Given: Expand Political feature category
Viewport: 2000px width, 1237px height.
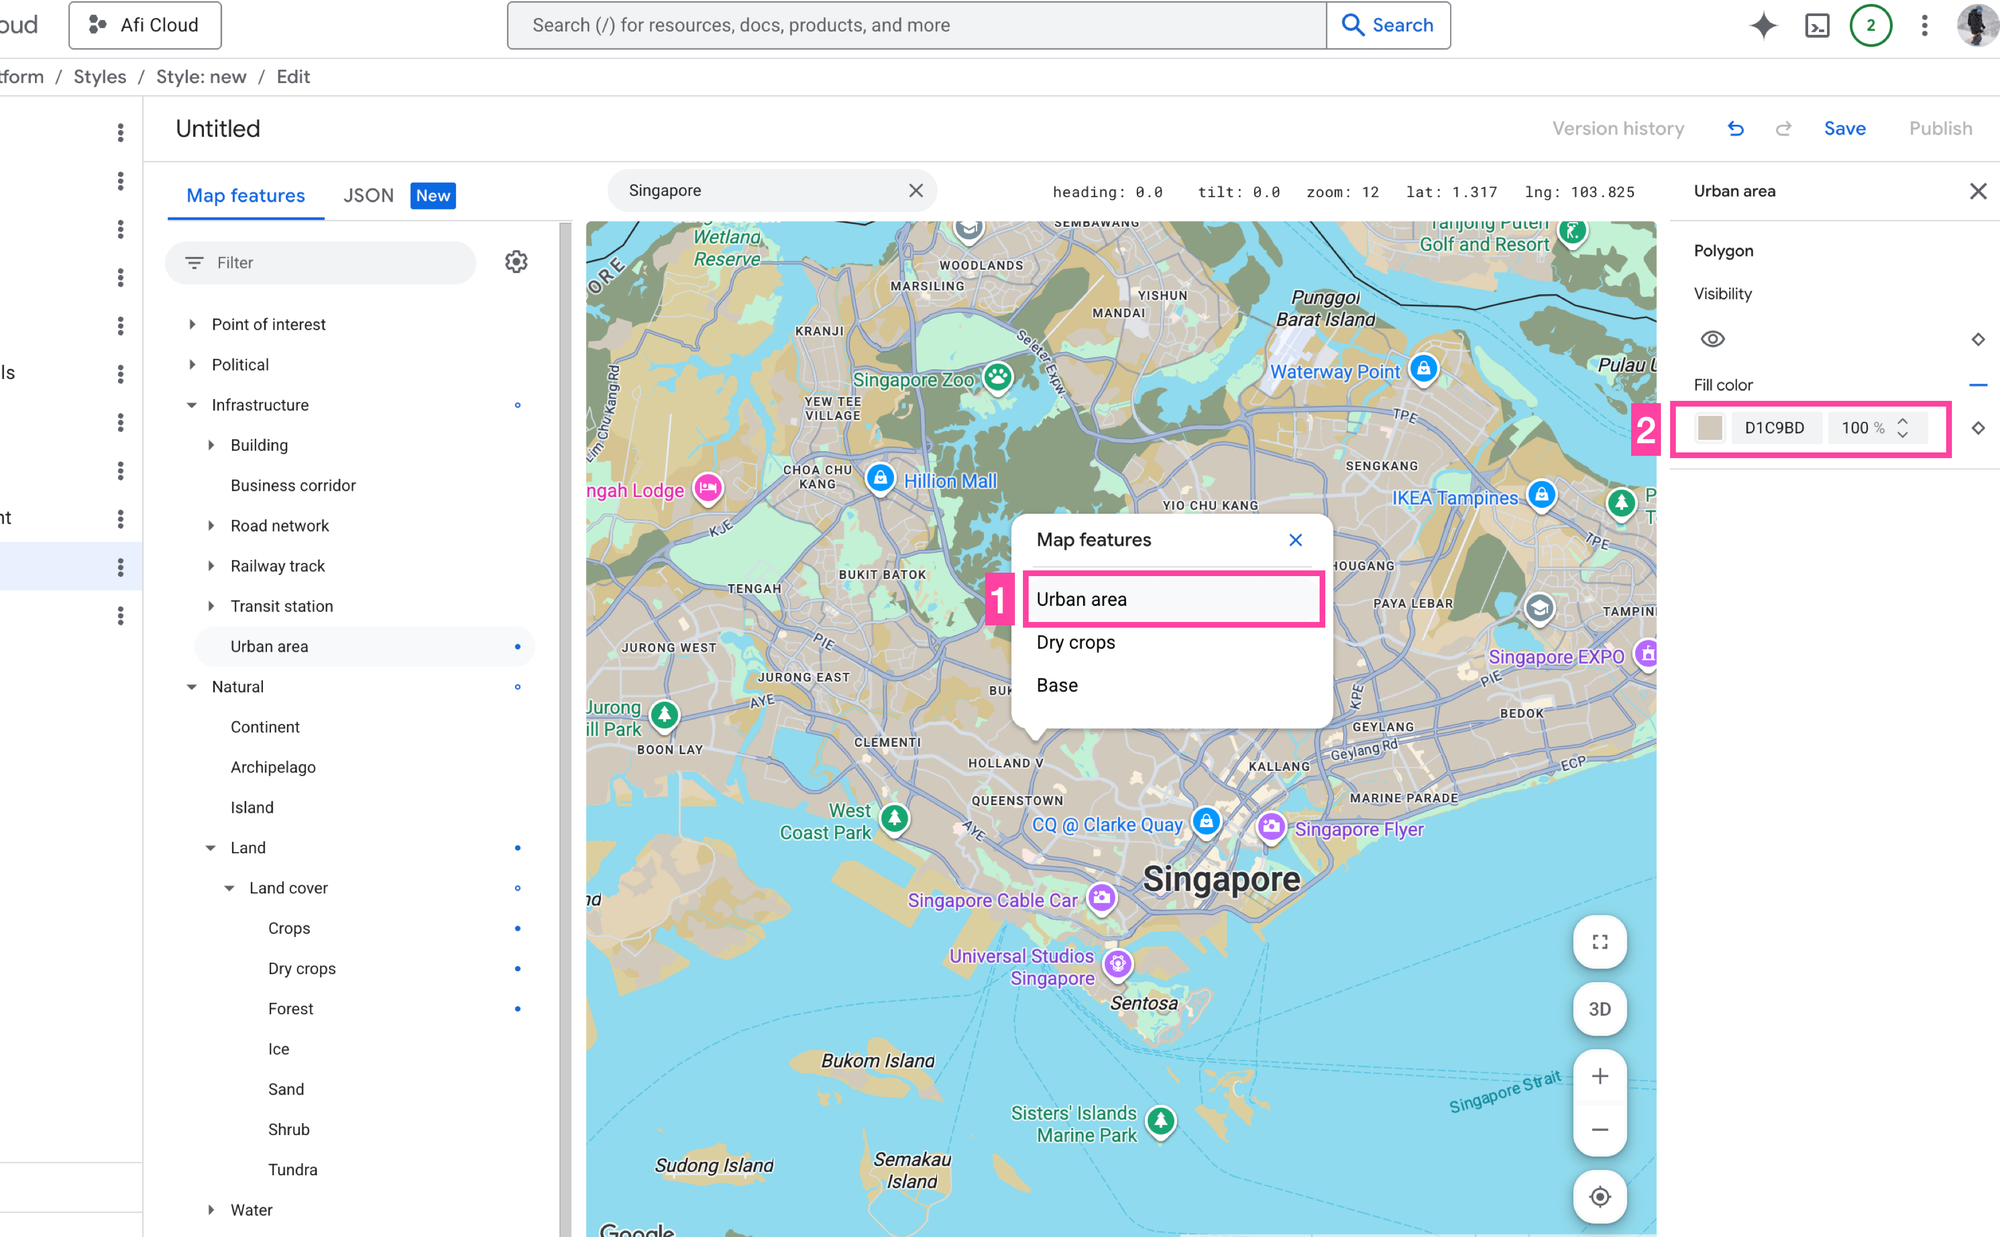Looking at the screenshot, I should coord(192,365).
